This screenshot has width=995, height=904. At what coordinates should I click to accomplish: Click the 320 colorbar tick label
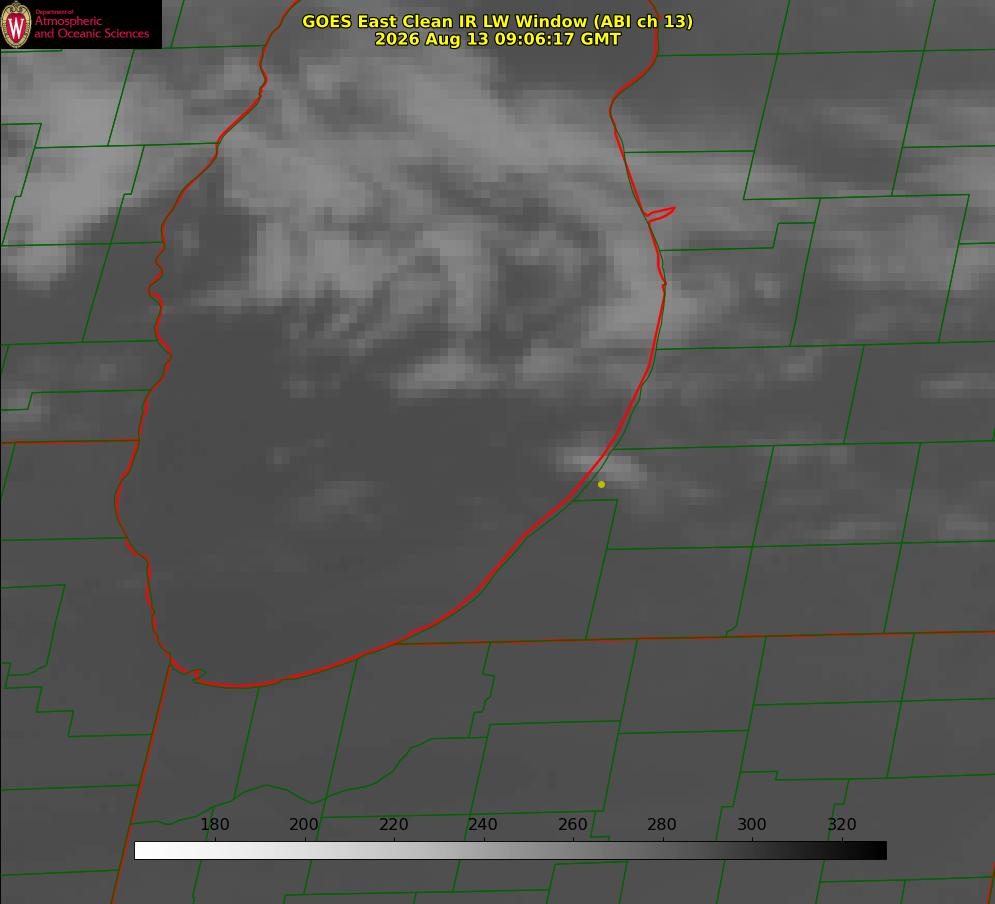(842, 824)
